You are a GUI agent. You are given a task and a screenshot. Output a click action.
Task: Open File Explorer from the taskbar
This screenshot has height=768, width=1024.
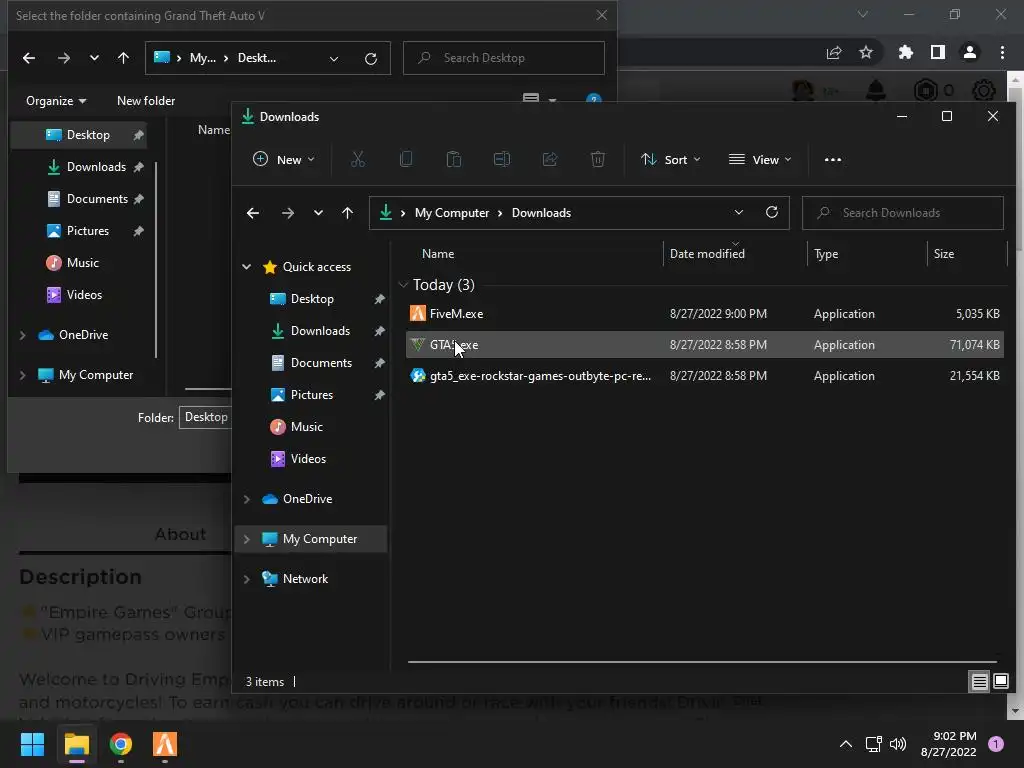coord(76,744)
